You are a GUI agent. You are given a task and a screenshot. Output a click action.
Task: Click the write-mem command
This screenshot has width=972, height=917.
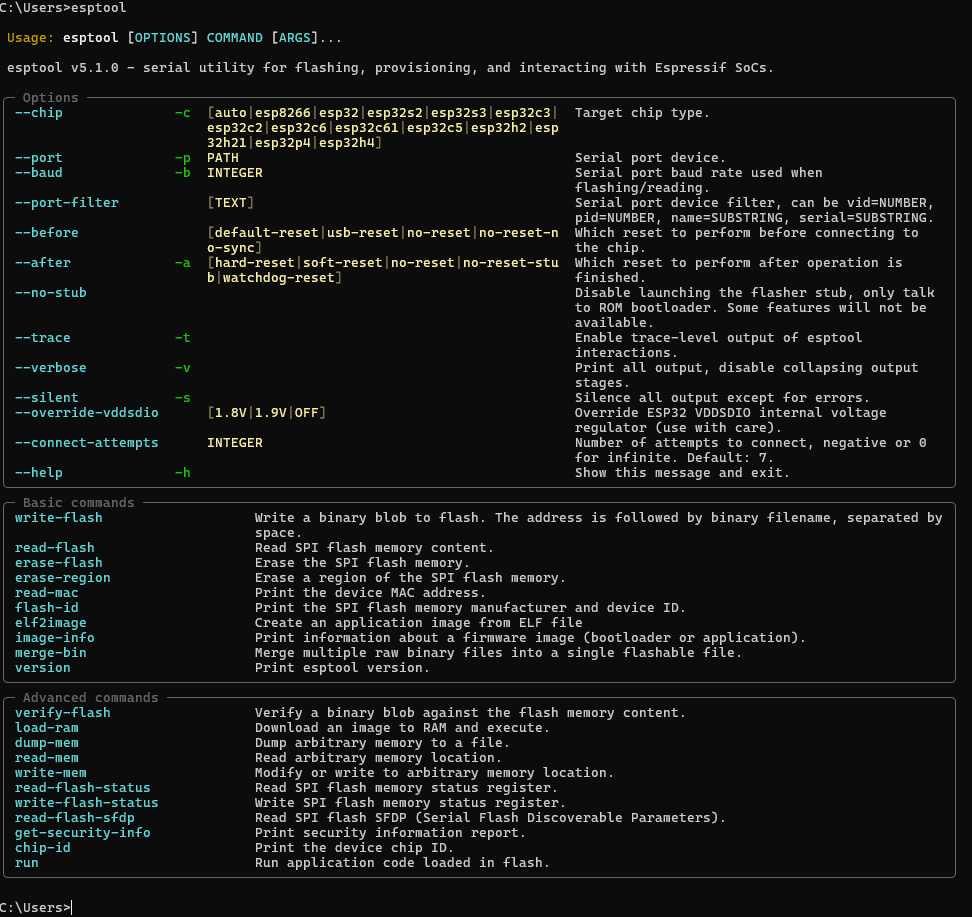50,773
